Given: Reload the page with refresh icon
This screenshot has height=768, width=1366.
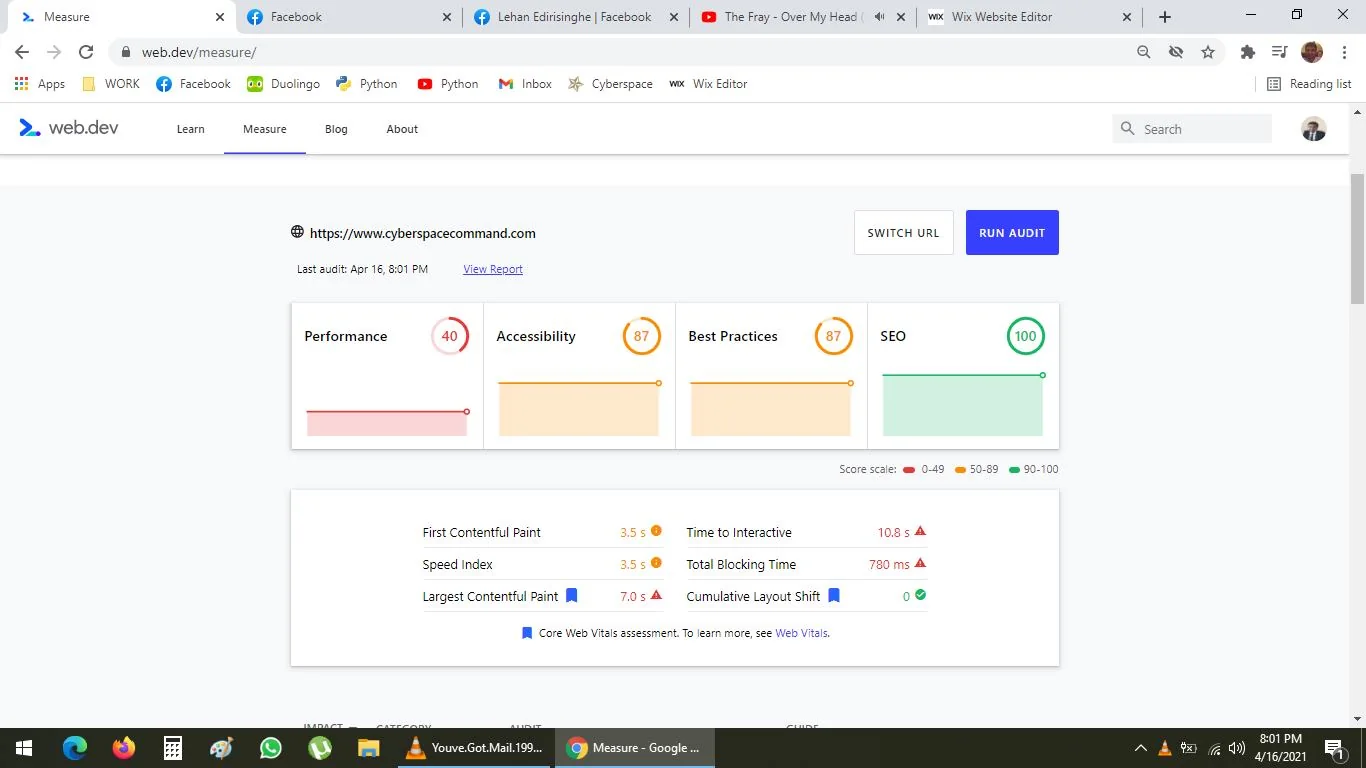Looking at the screenshot, I should coord(86,52).
